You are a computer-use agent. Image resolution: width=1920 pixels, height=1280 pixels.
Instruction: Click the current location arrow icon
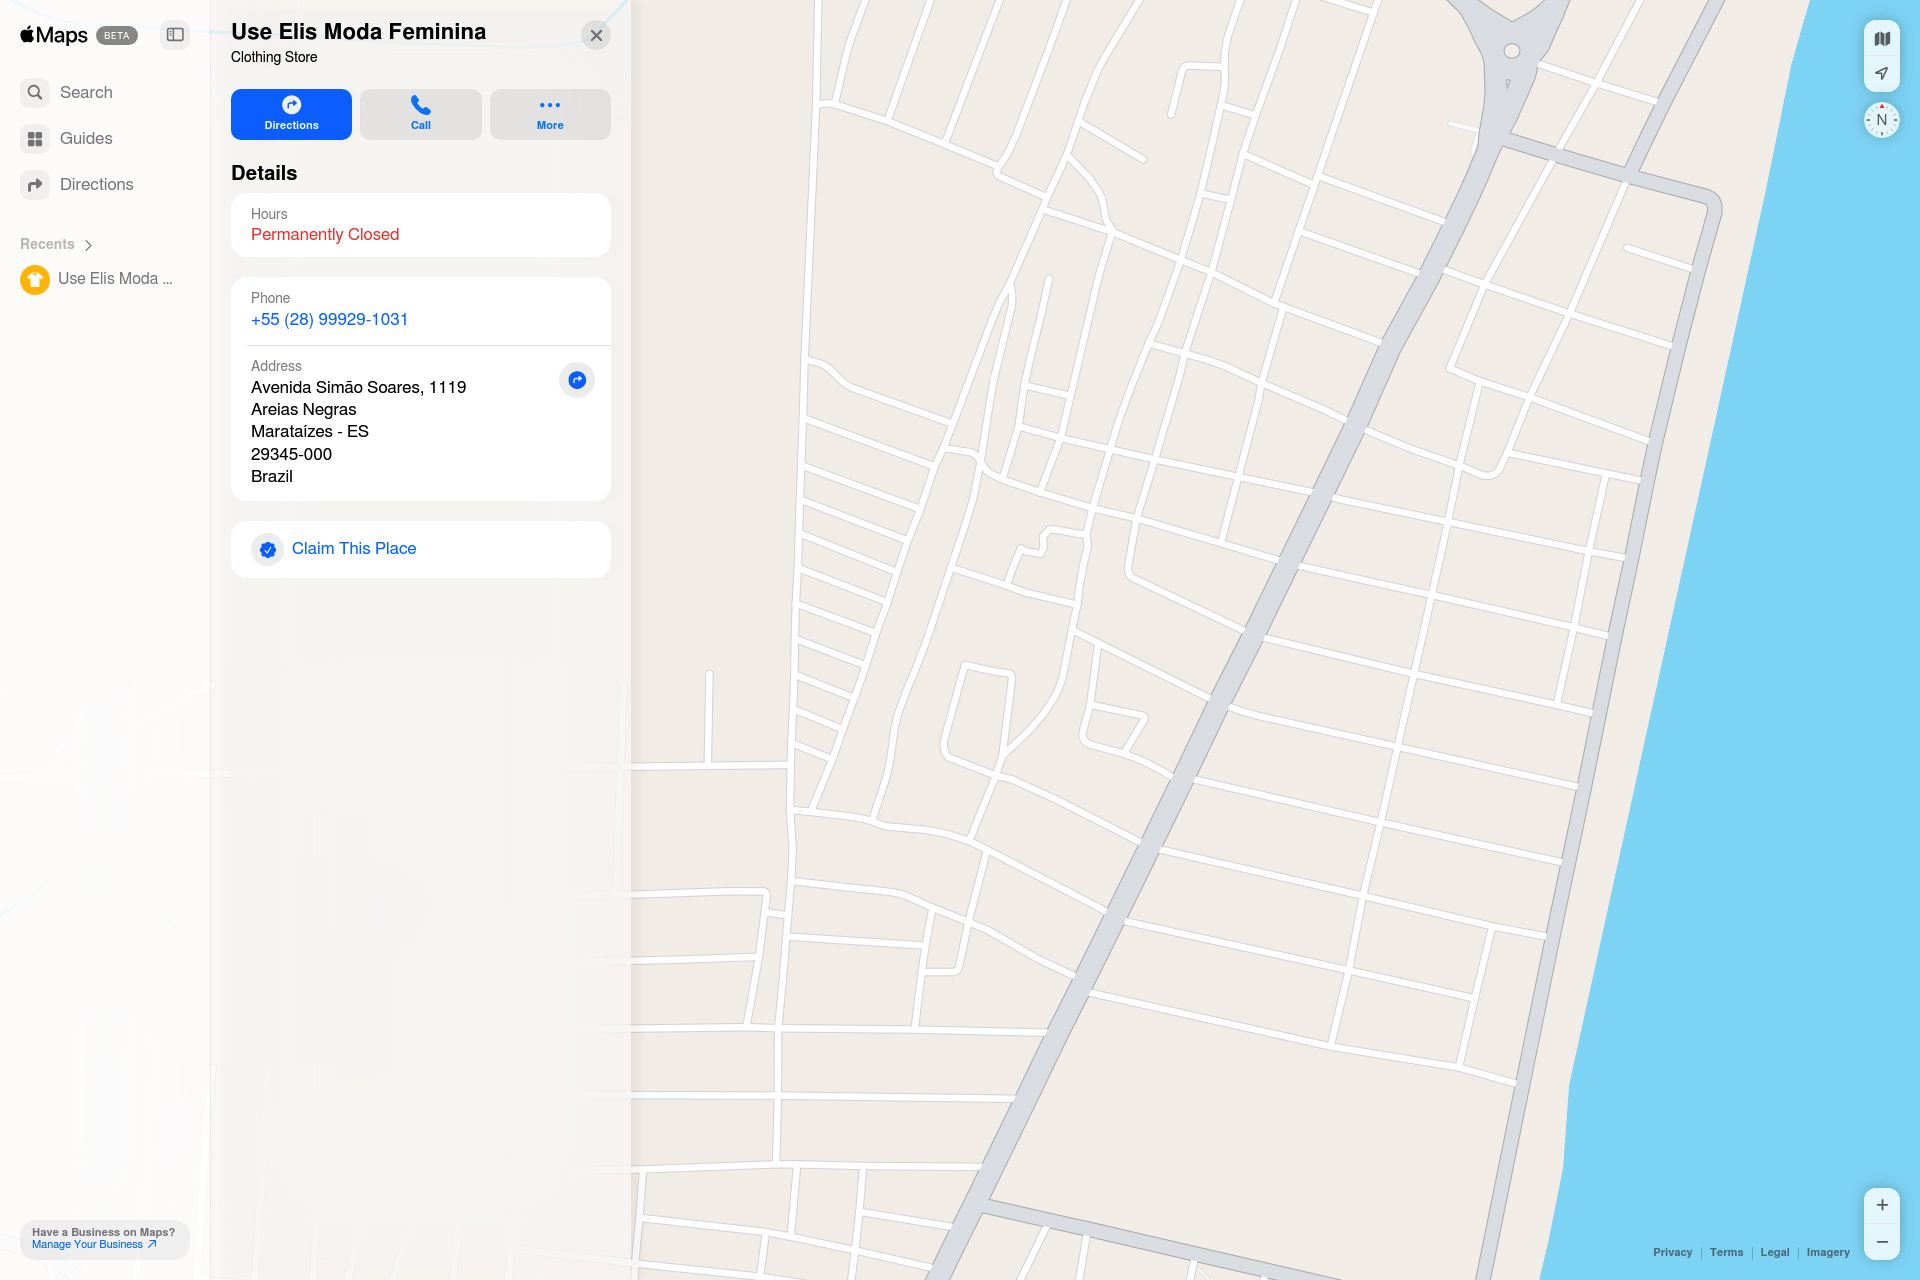[x=1882, y=73]
